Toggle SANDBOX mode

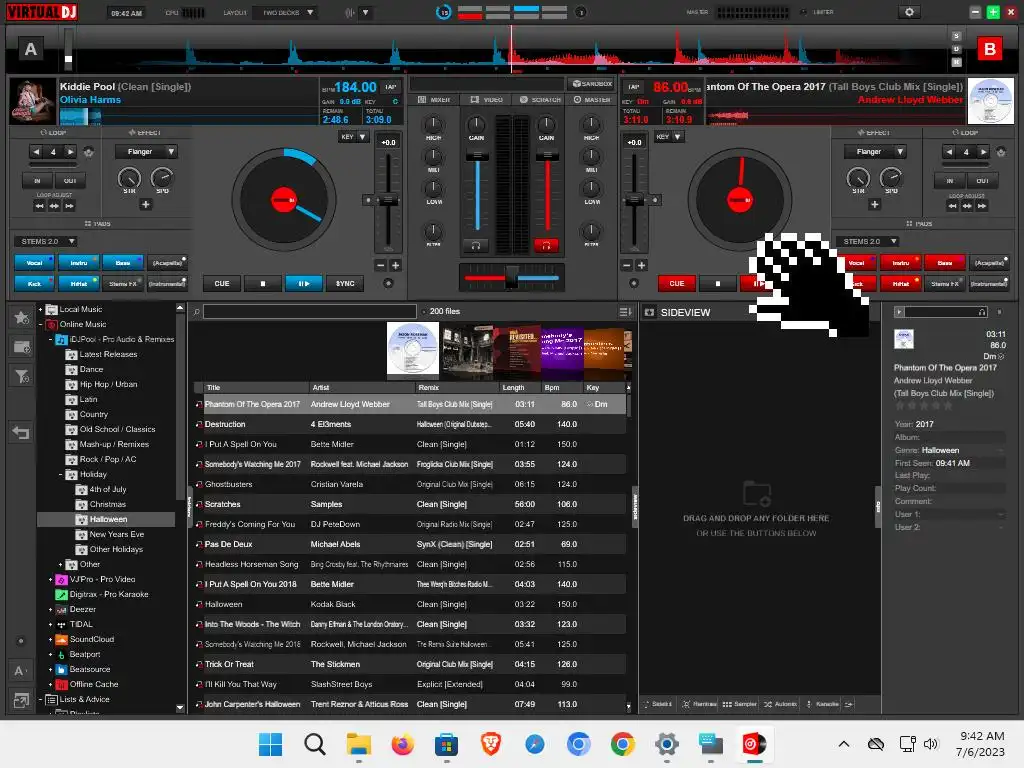592,84
